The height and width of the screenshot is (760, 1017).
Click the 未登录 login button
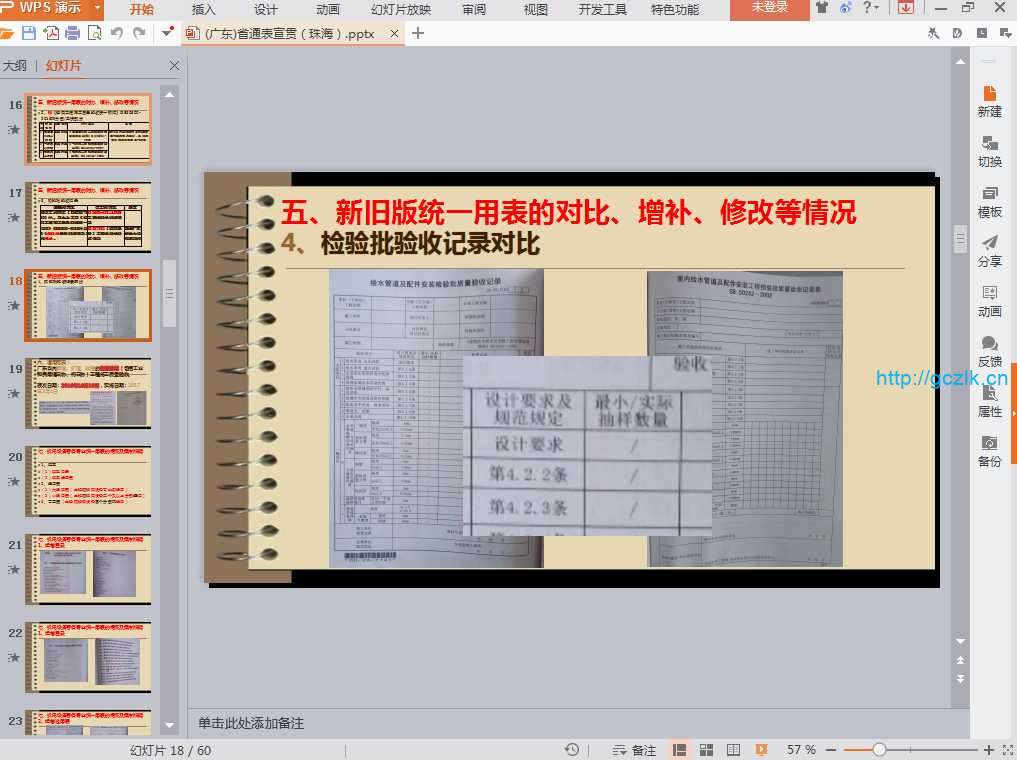(x=769, y=8)
